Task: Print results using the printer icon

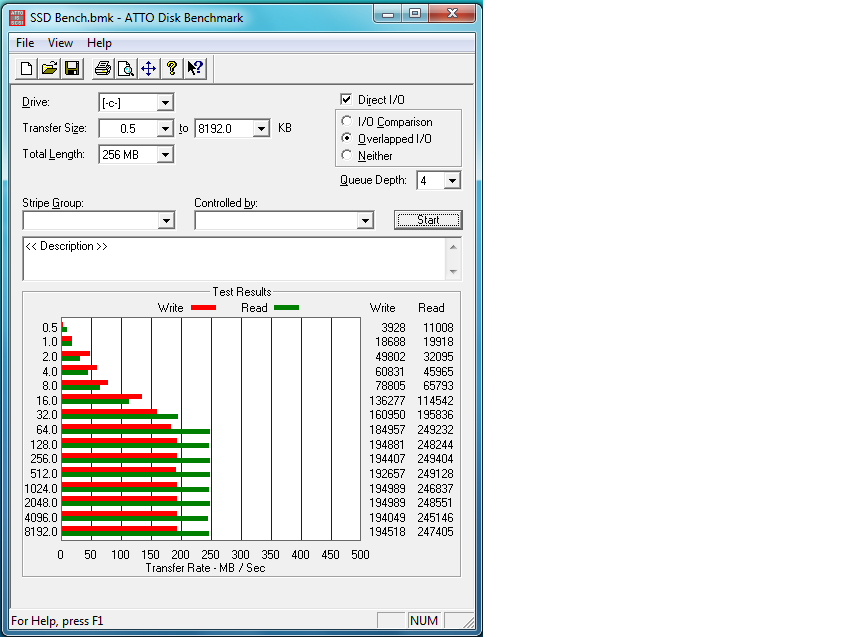Action: point(103,68)
